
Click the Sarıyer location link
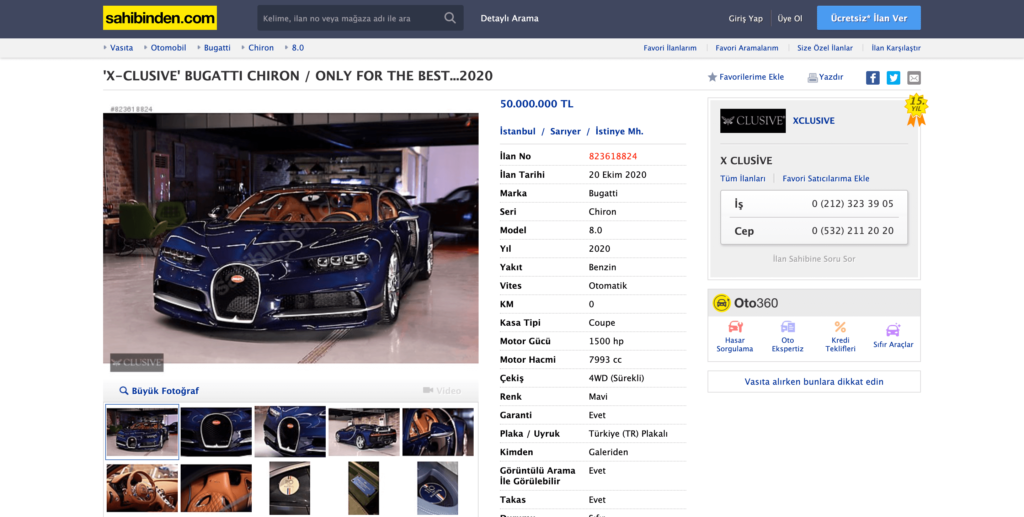click(566, 131)
